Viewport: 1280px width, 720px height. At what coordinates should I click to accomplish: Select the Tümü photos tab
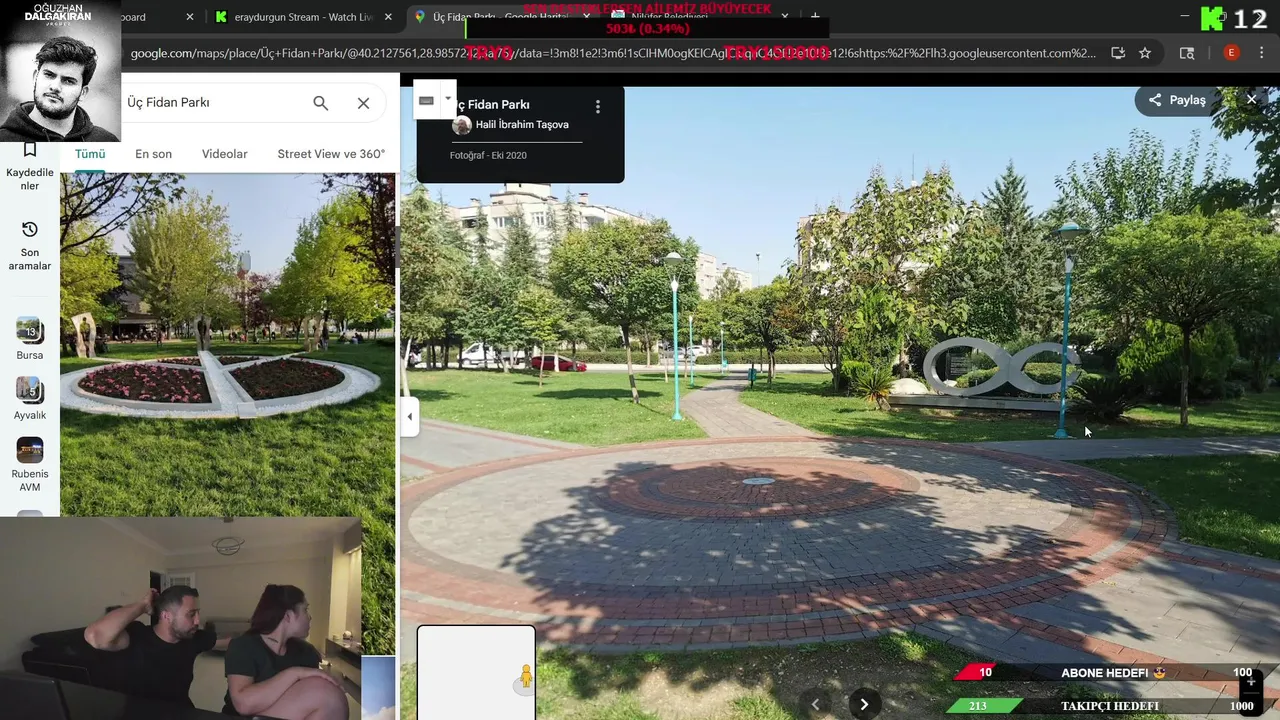pos(90,154)
